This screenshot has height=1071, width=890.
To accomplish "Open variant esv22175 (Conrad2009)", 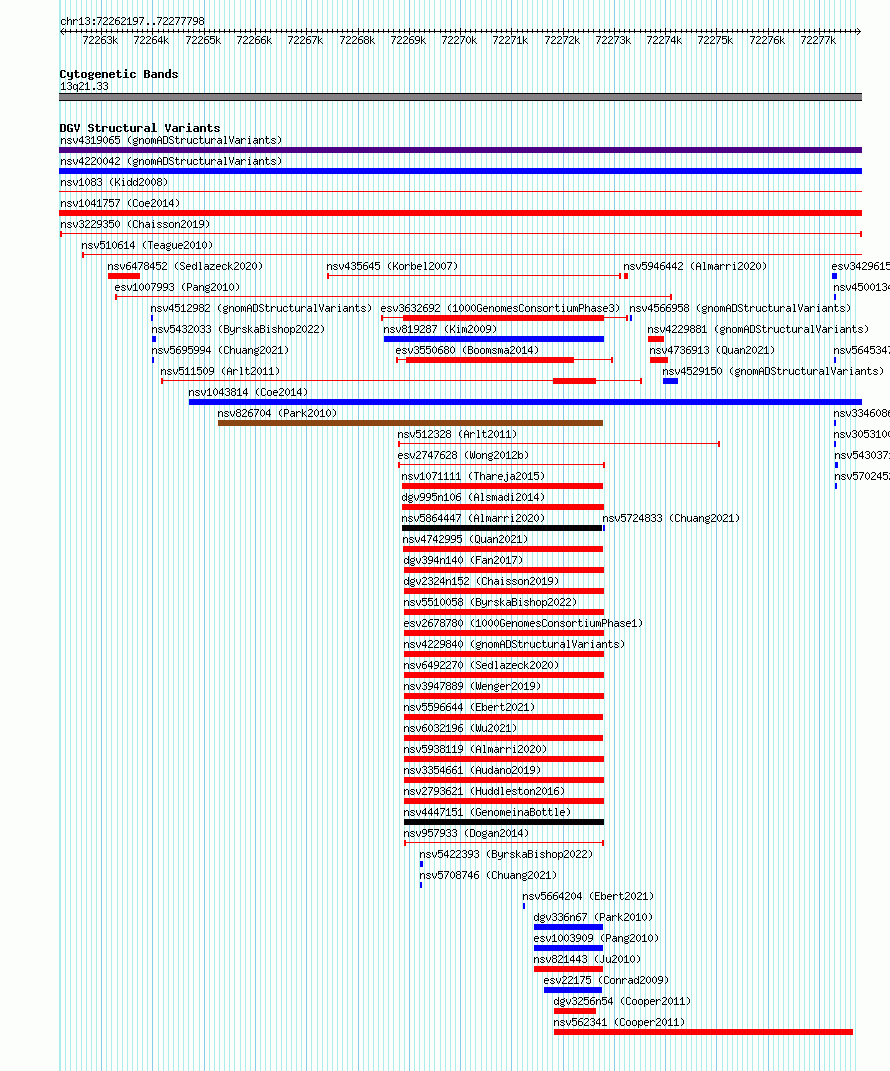I will [x=607, y=981].
